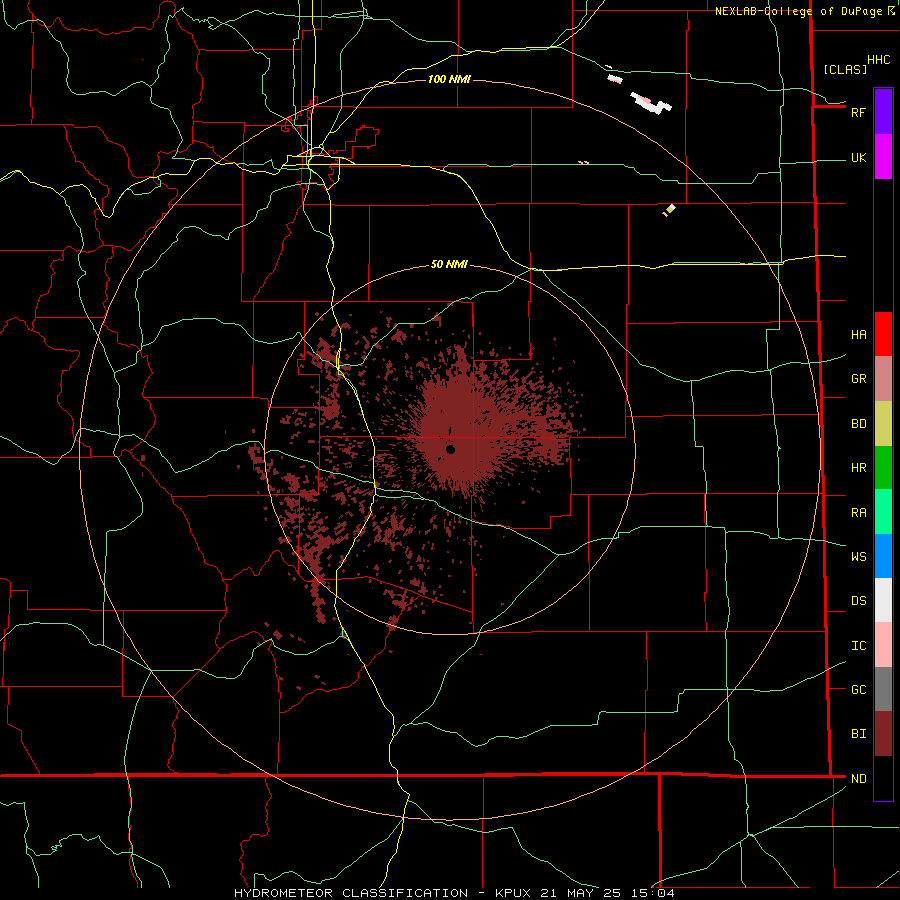Viewport: 900px width, 900px height.
Task: Click the ND legend label
Action: pos(858,779)
